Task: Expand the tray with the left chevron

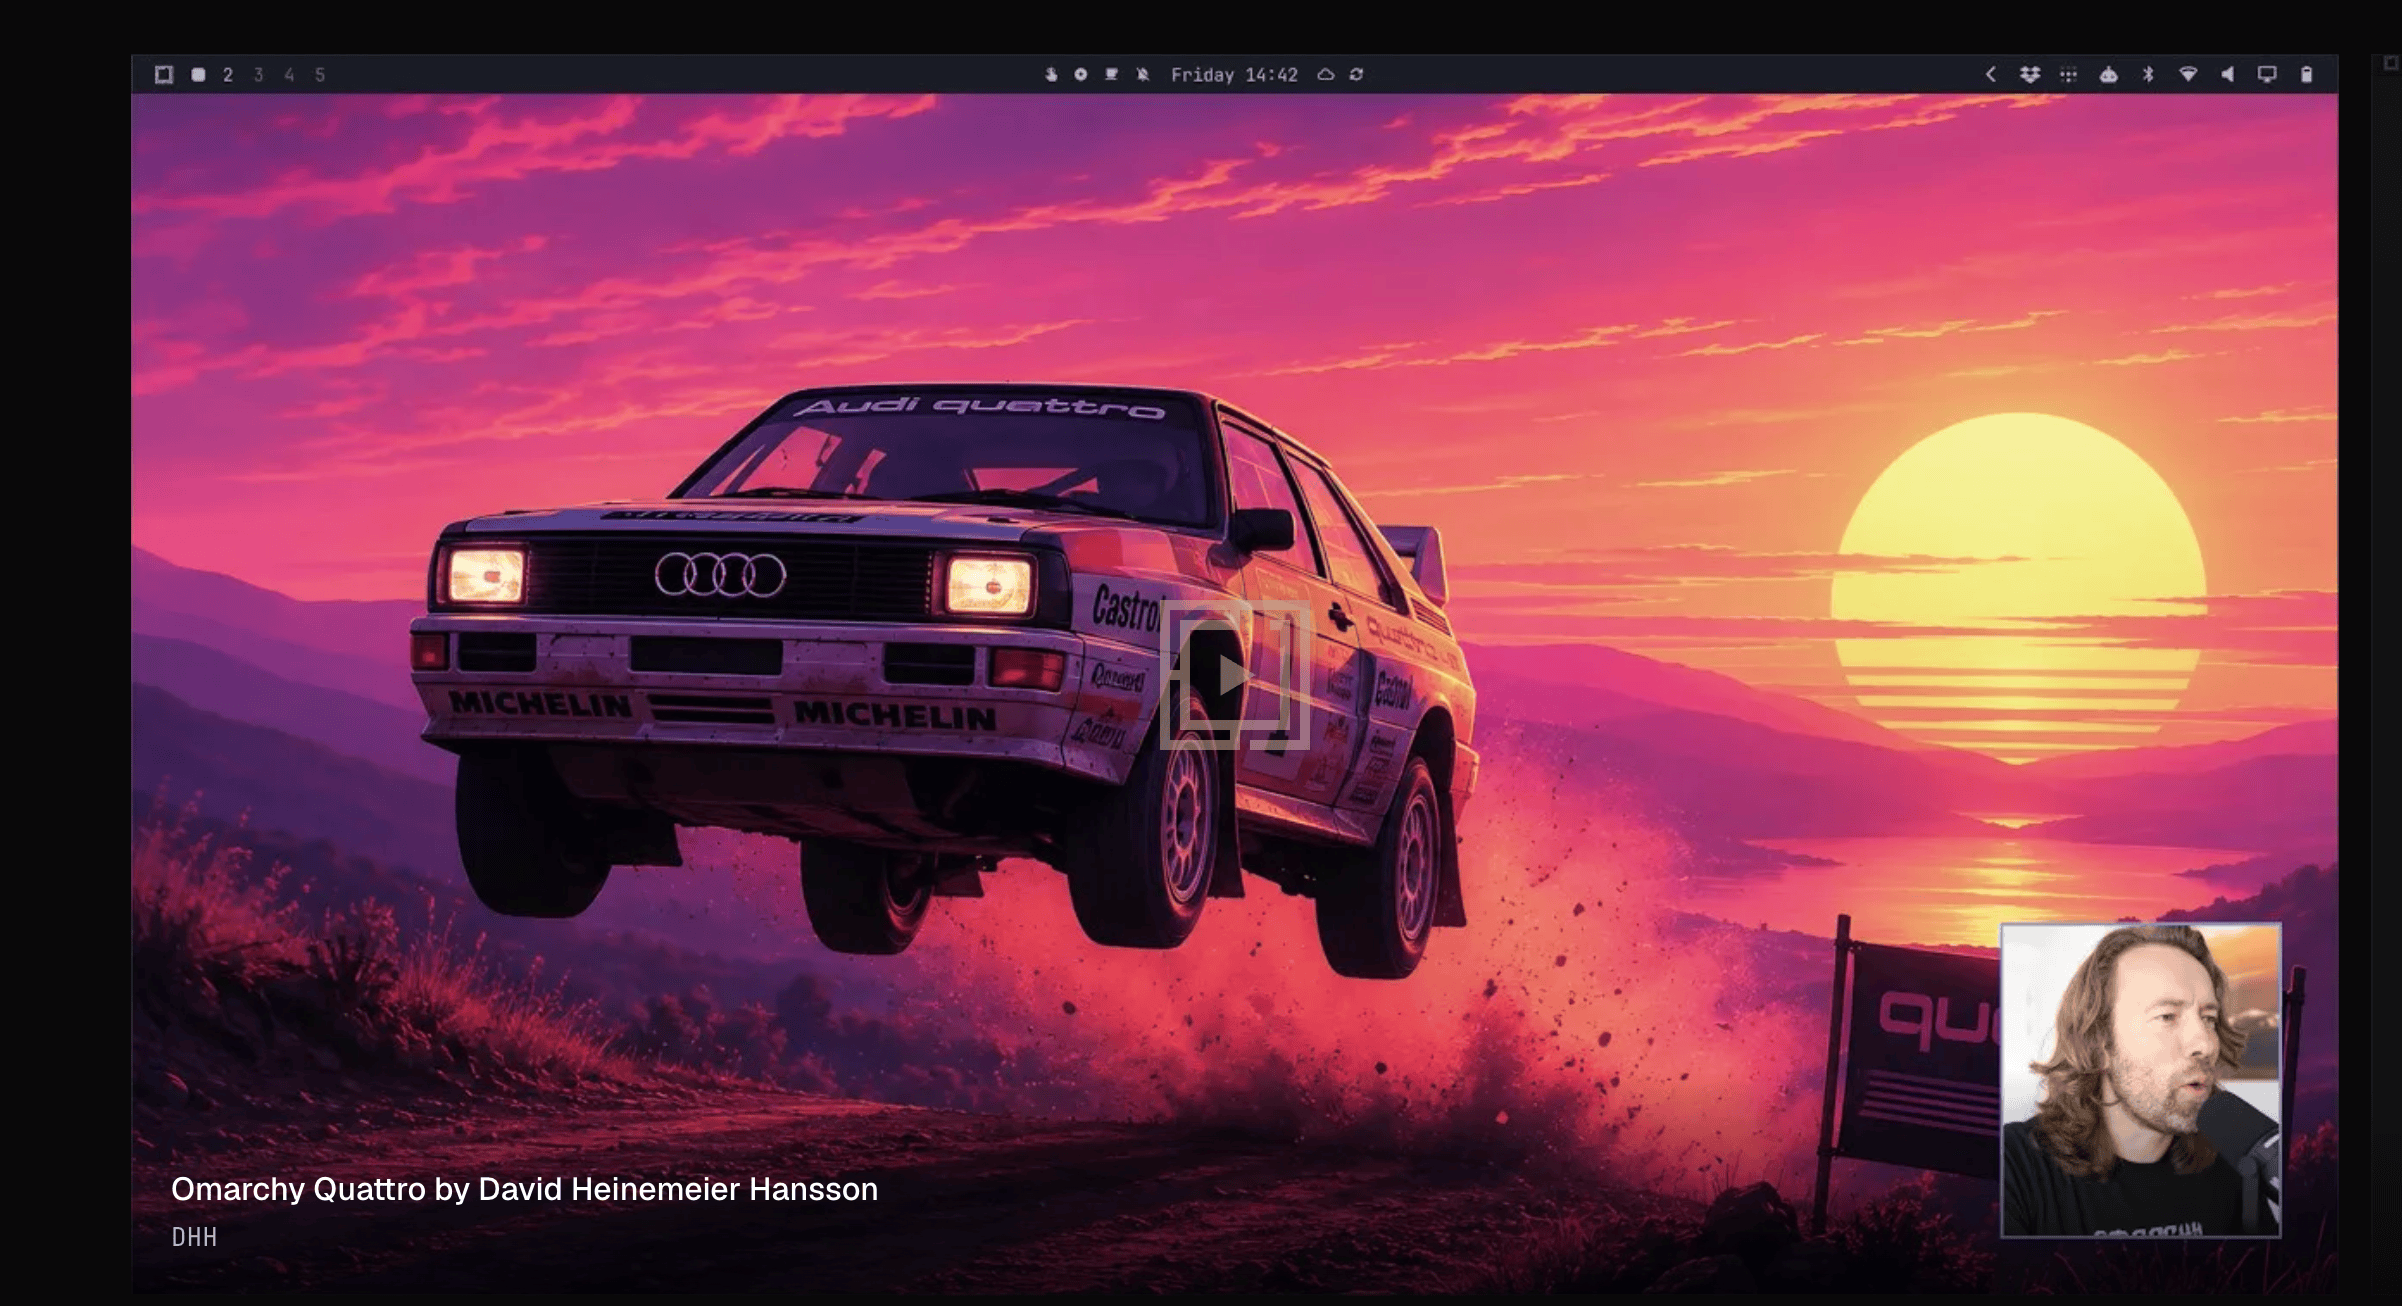Action: (x=1990, y=74)
